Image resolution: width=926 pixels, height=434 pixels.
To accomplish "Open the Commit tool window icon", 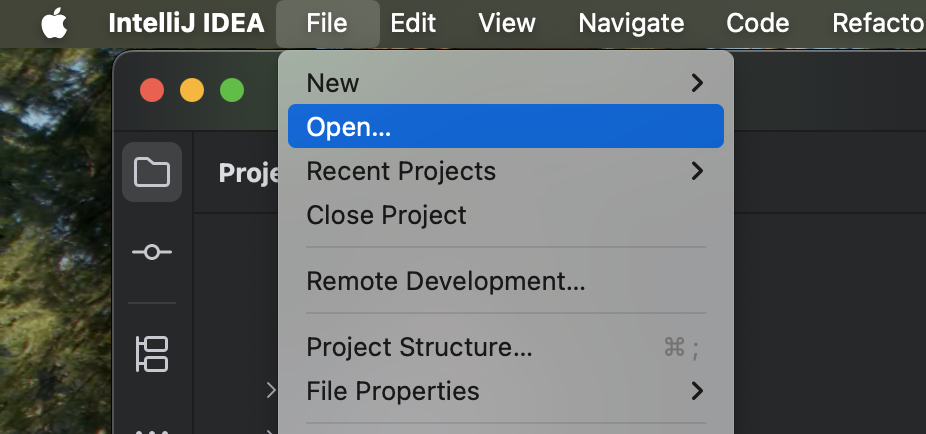I will (x=151, y=252).
